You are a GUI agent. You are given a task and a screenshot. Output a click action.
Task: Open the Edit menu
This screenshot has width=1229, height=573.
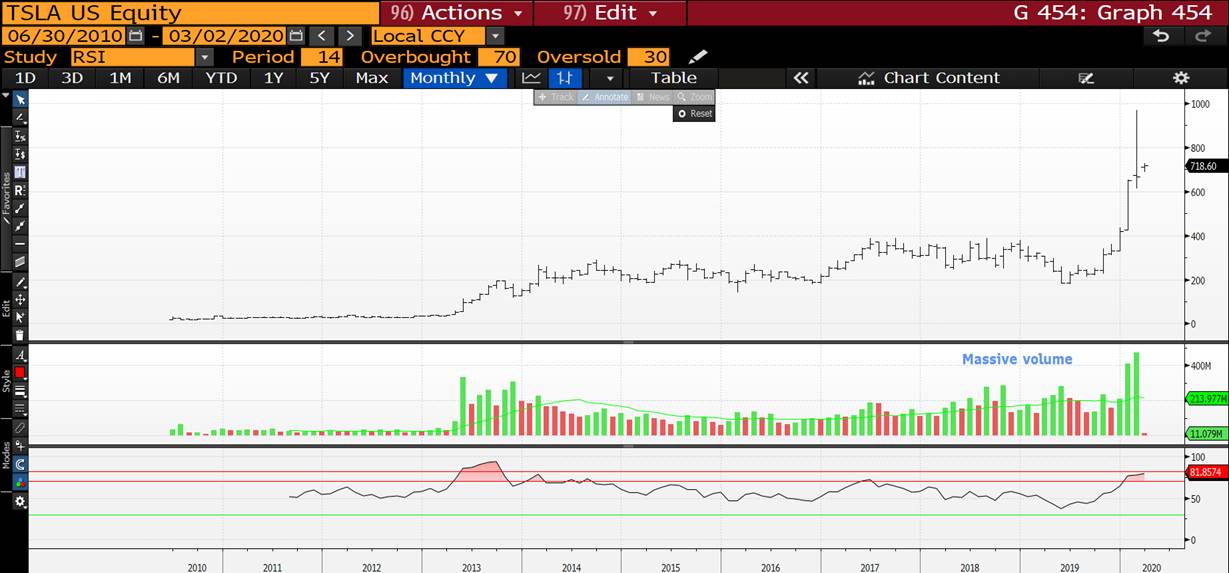(610, 13)
